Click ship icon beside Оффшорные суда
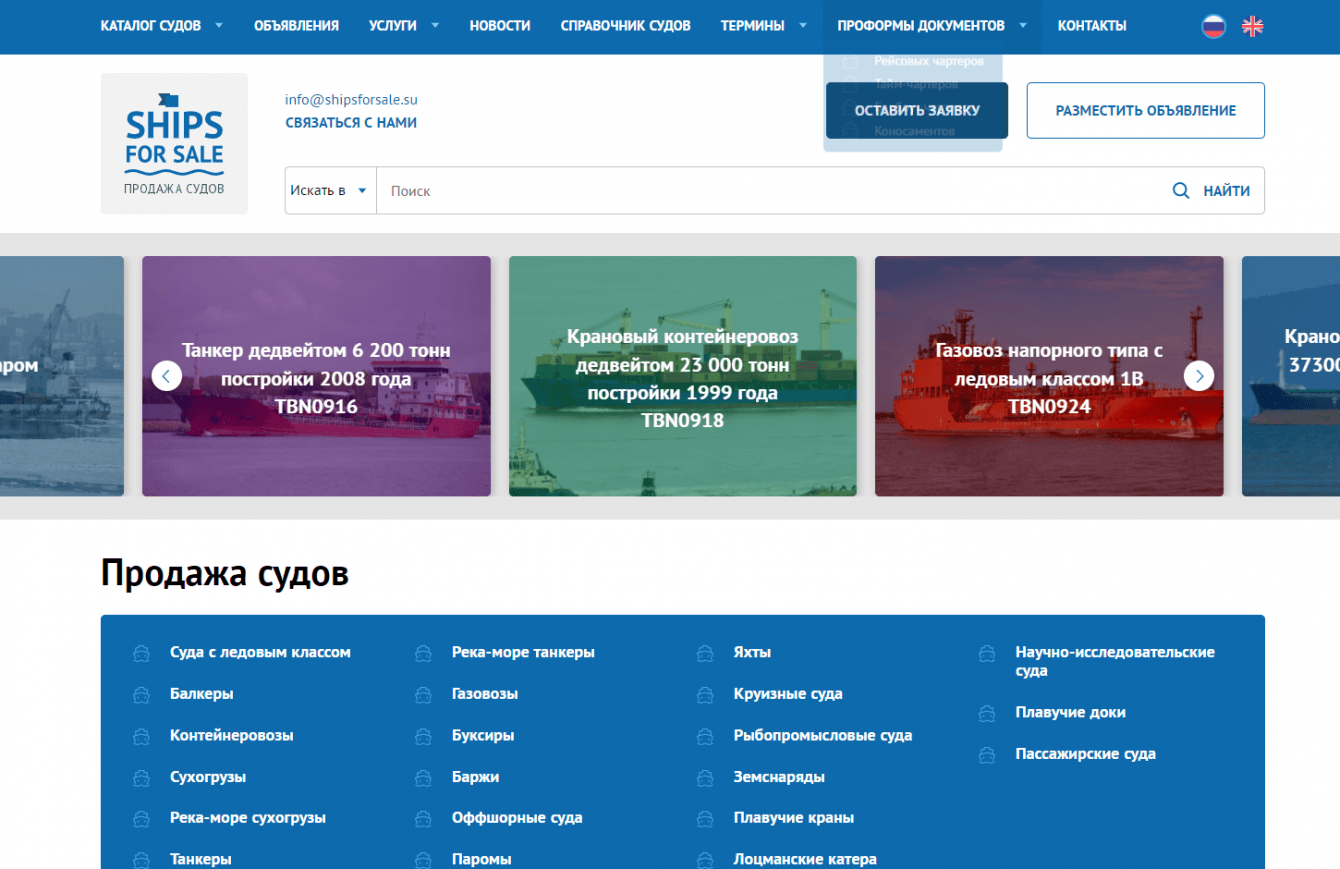This screenshot has width=1340, height=869. (424, 819)
